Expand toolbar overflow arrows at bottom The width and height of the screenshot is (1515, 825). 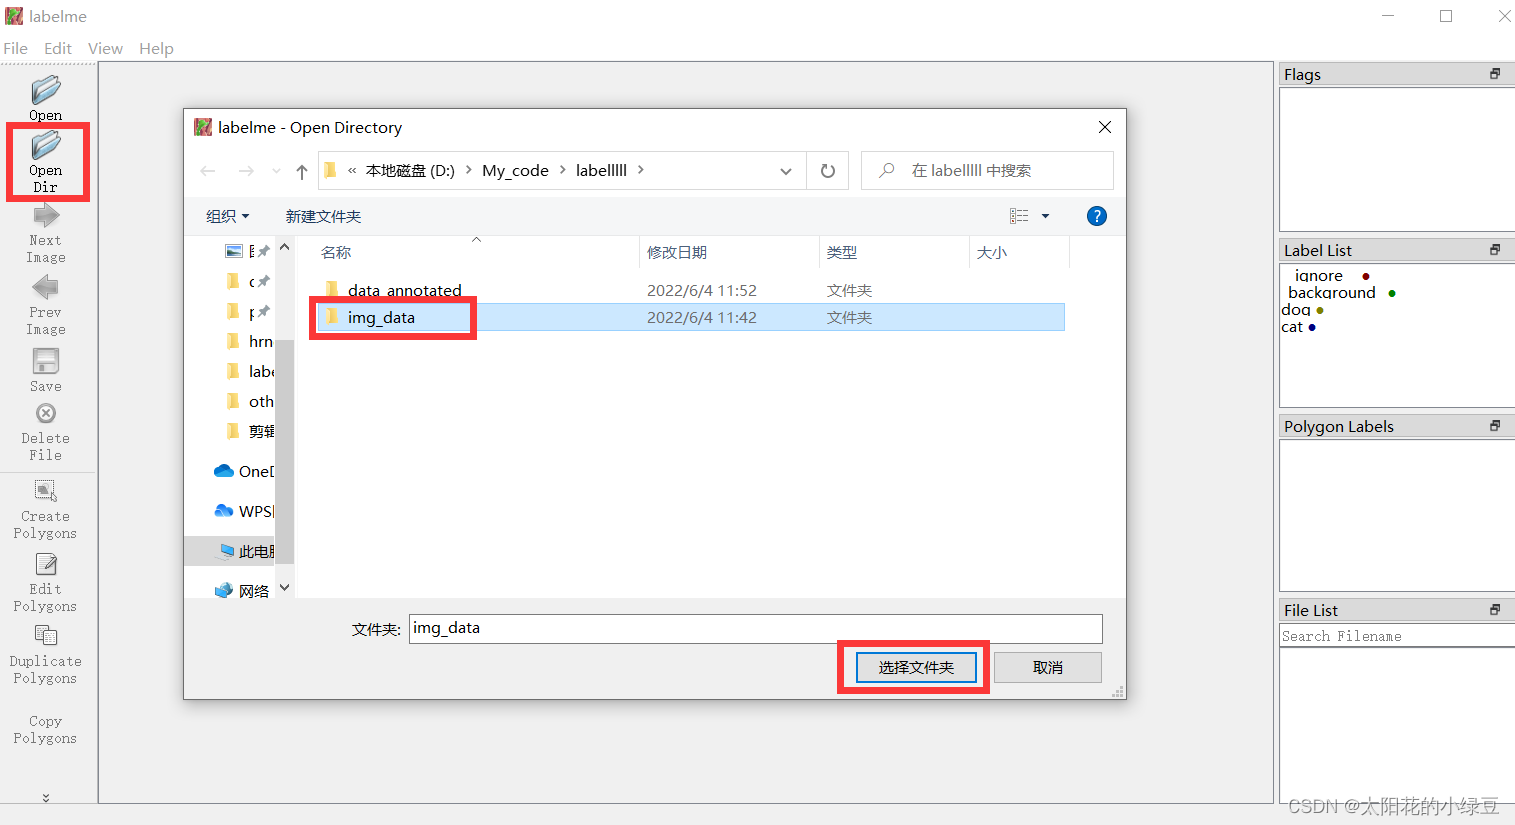(x=46, y=797)
